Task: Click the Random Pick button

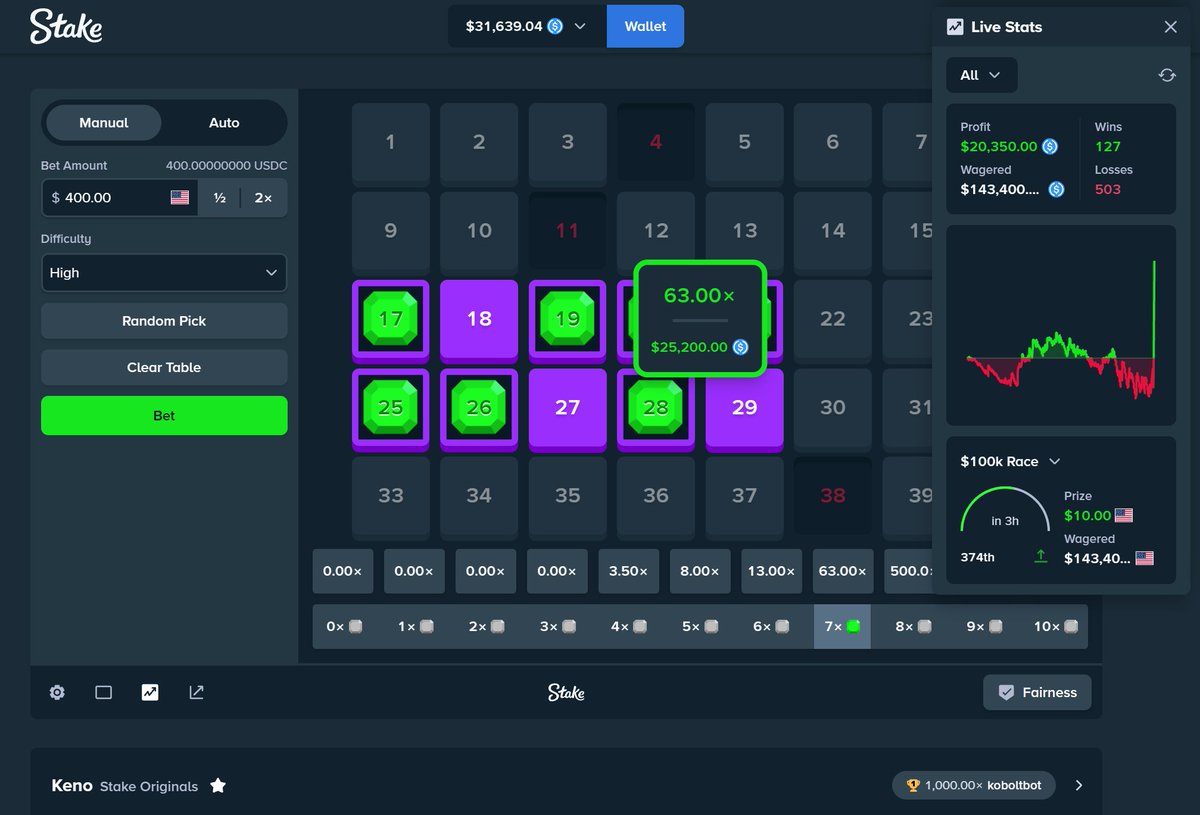Action: 164,321
